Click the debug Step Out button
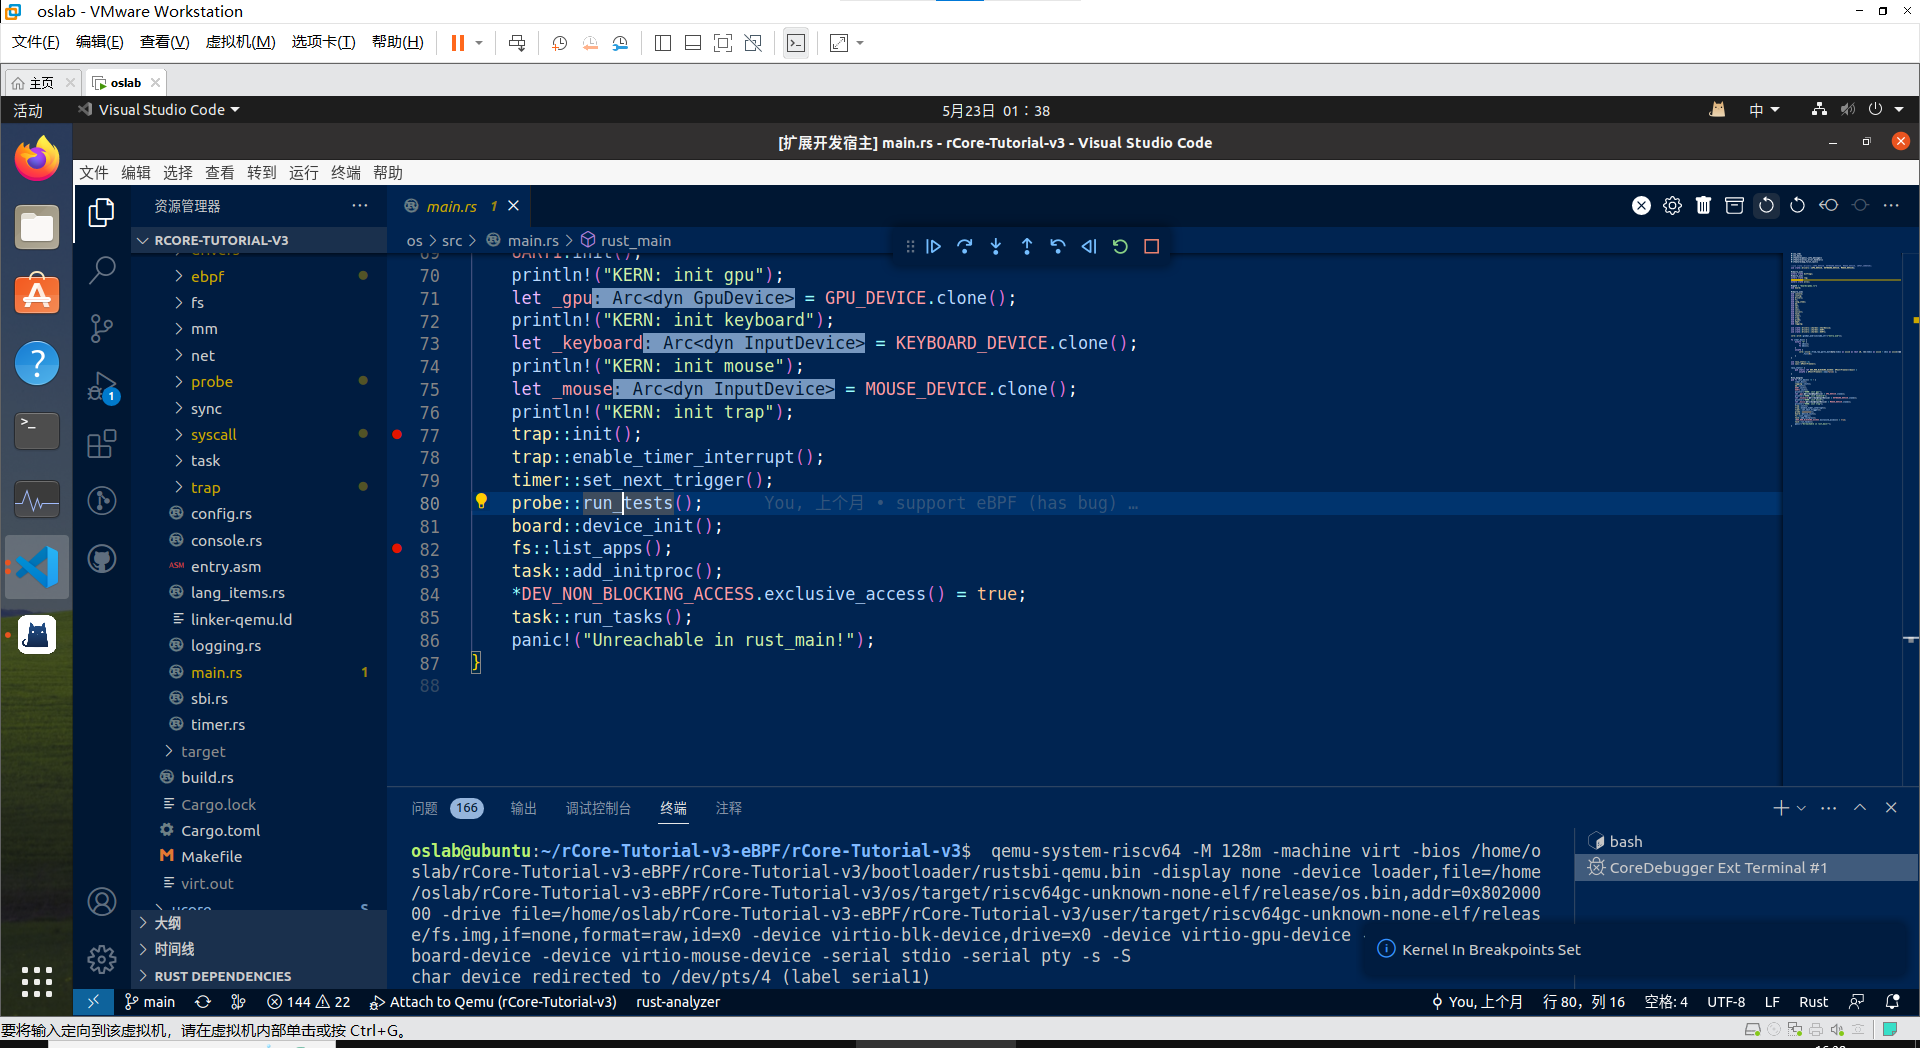Screen dimensions: 1920x1048 coord(1026,246)
